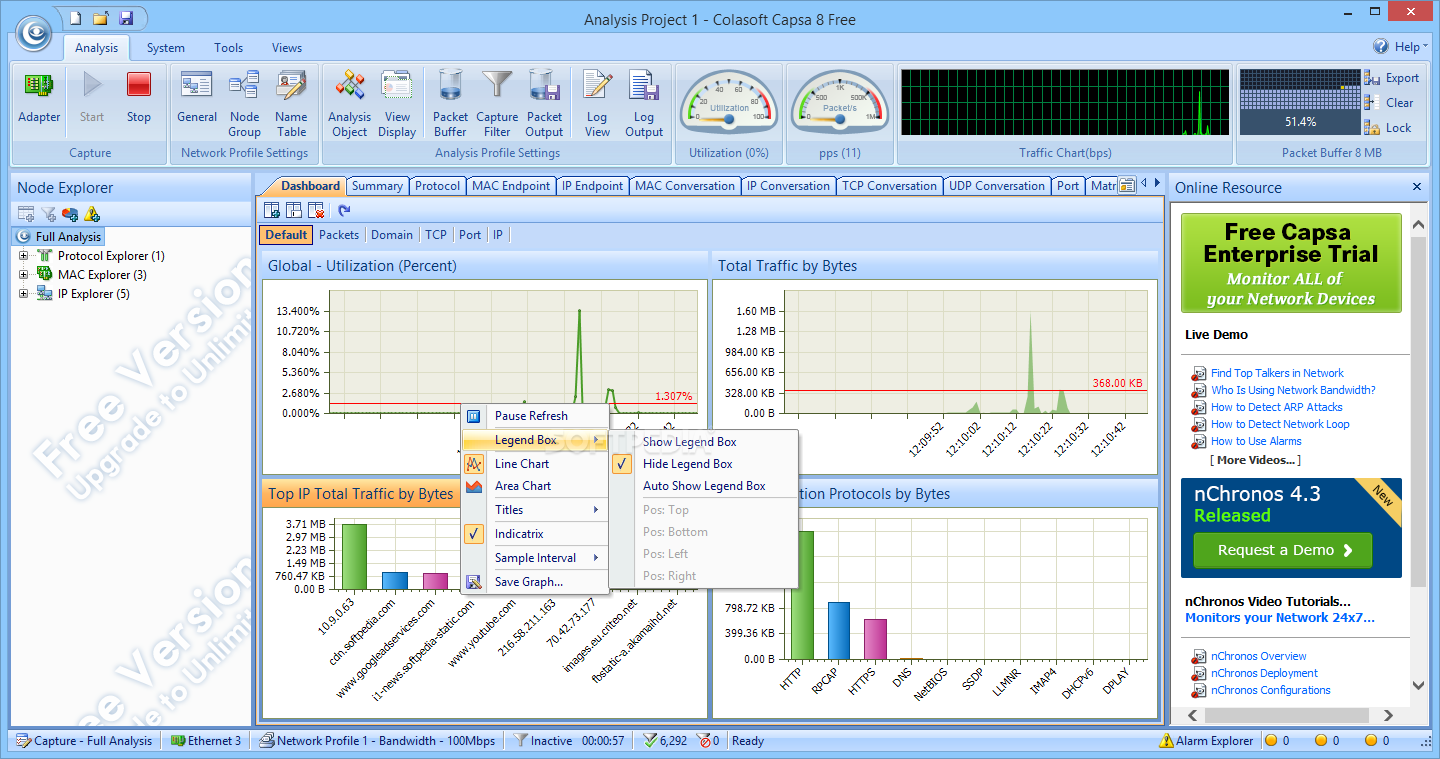Click the Start capture icon
The height and width of the screenshot is (759, 1440).
pyautogui.click(x=92, y=98)
